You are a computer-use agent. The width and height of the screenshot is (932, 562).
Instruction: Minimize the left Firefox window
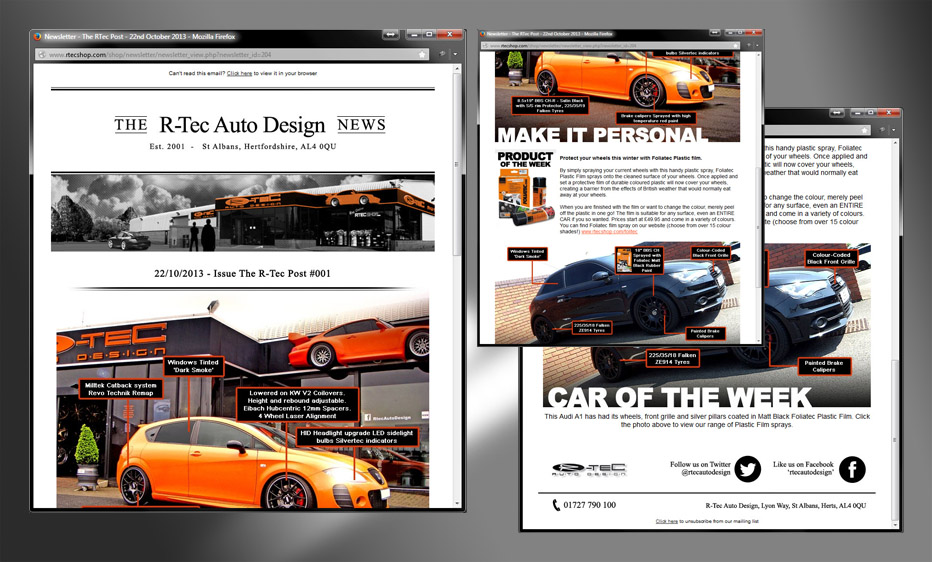point(413,35)
